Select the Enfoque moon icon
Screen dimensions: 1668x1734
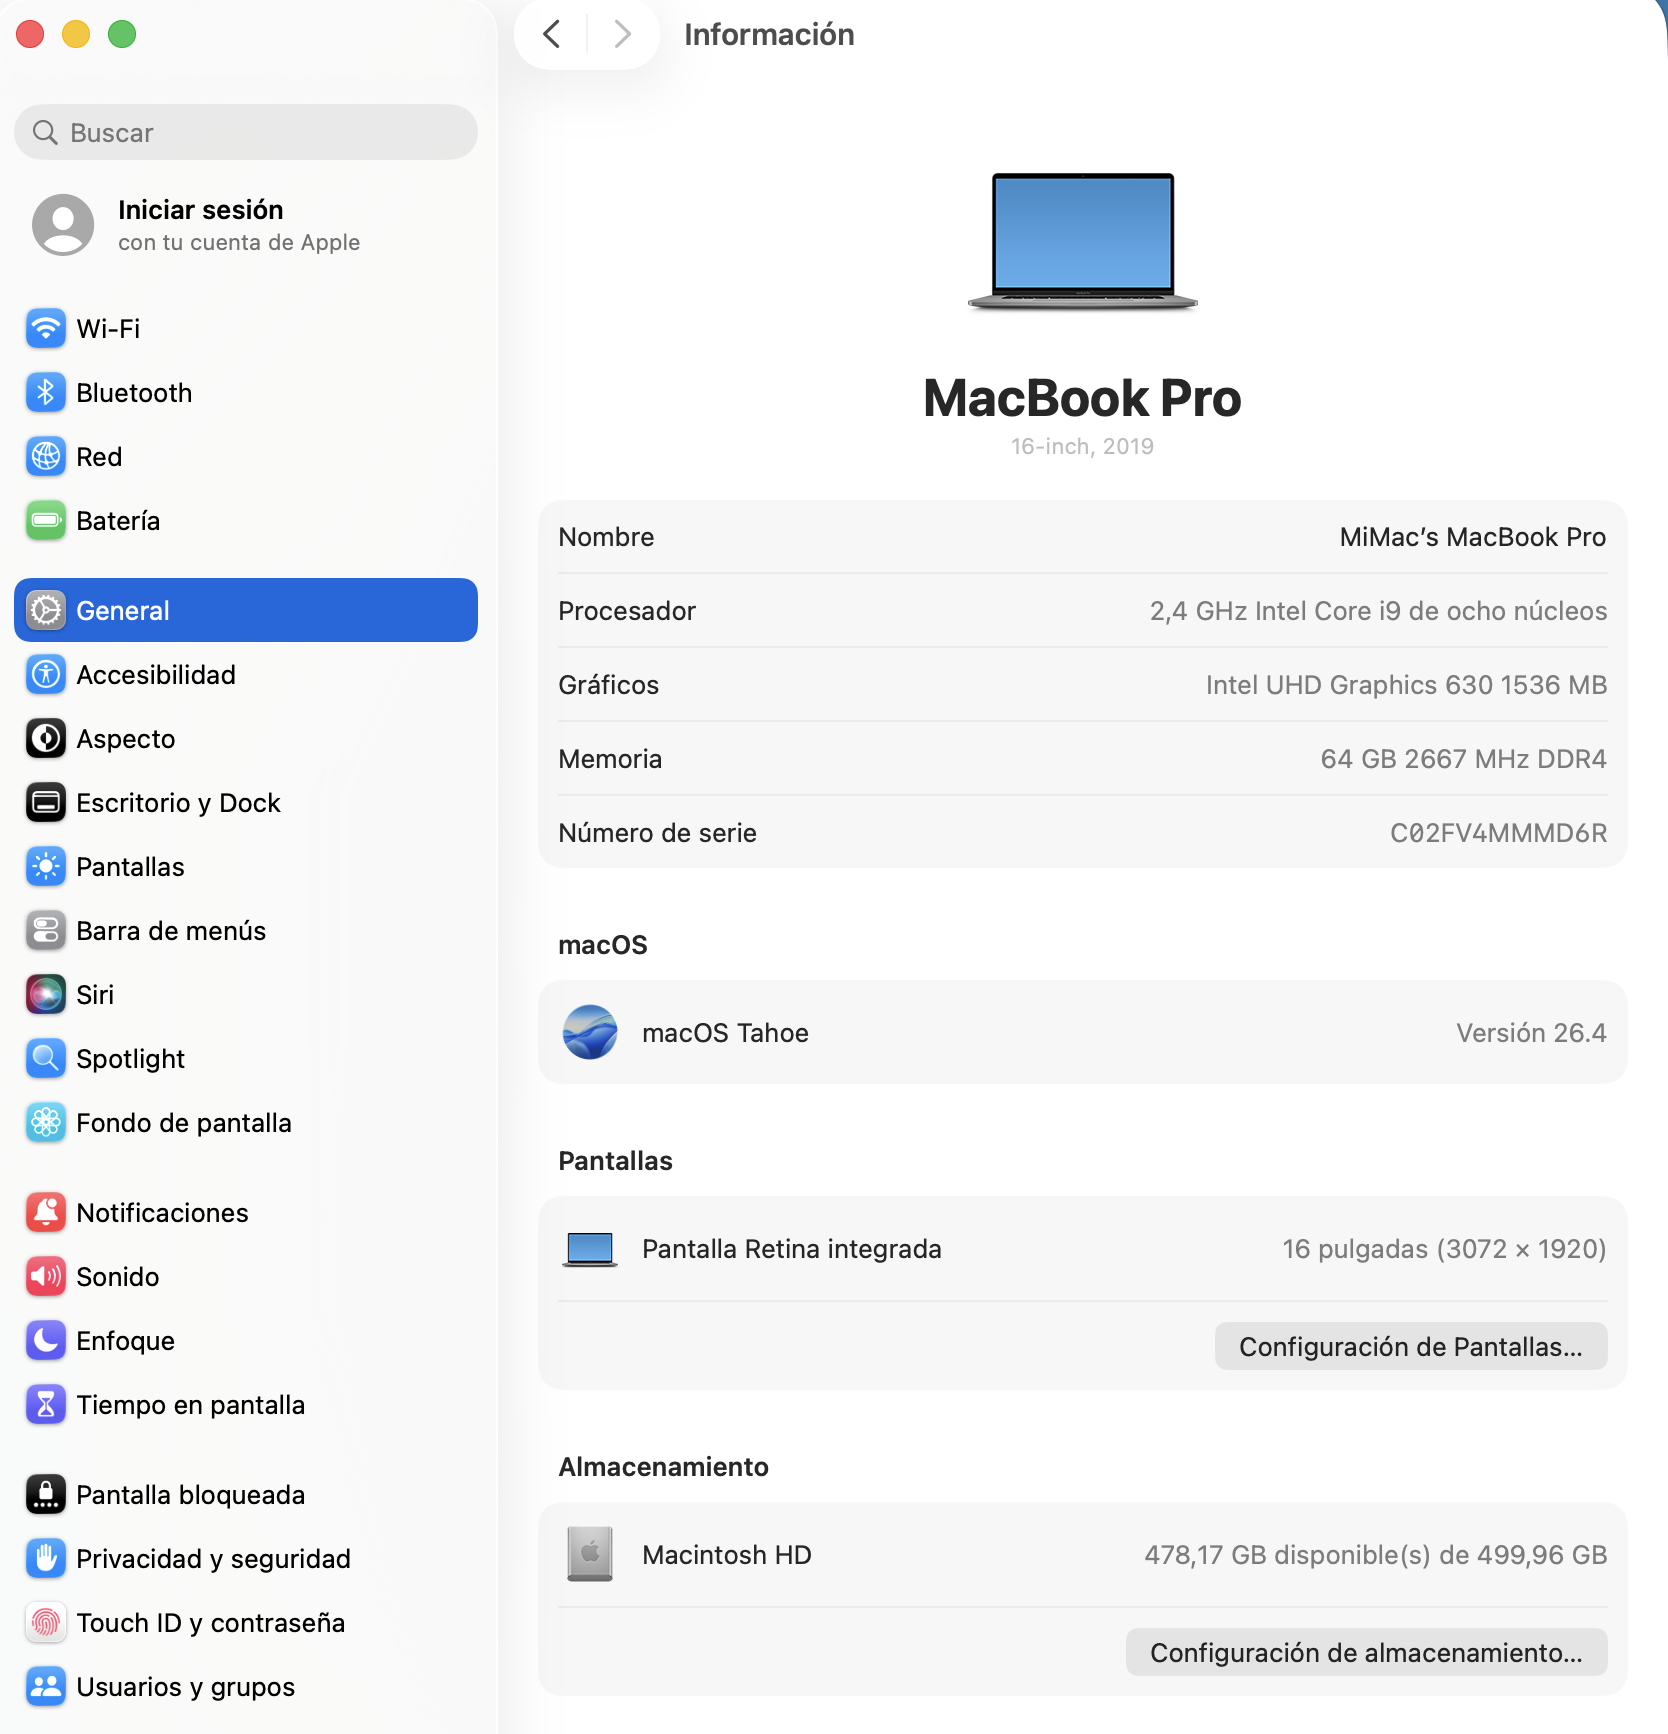pos(46,1341)
